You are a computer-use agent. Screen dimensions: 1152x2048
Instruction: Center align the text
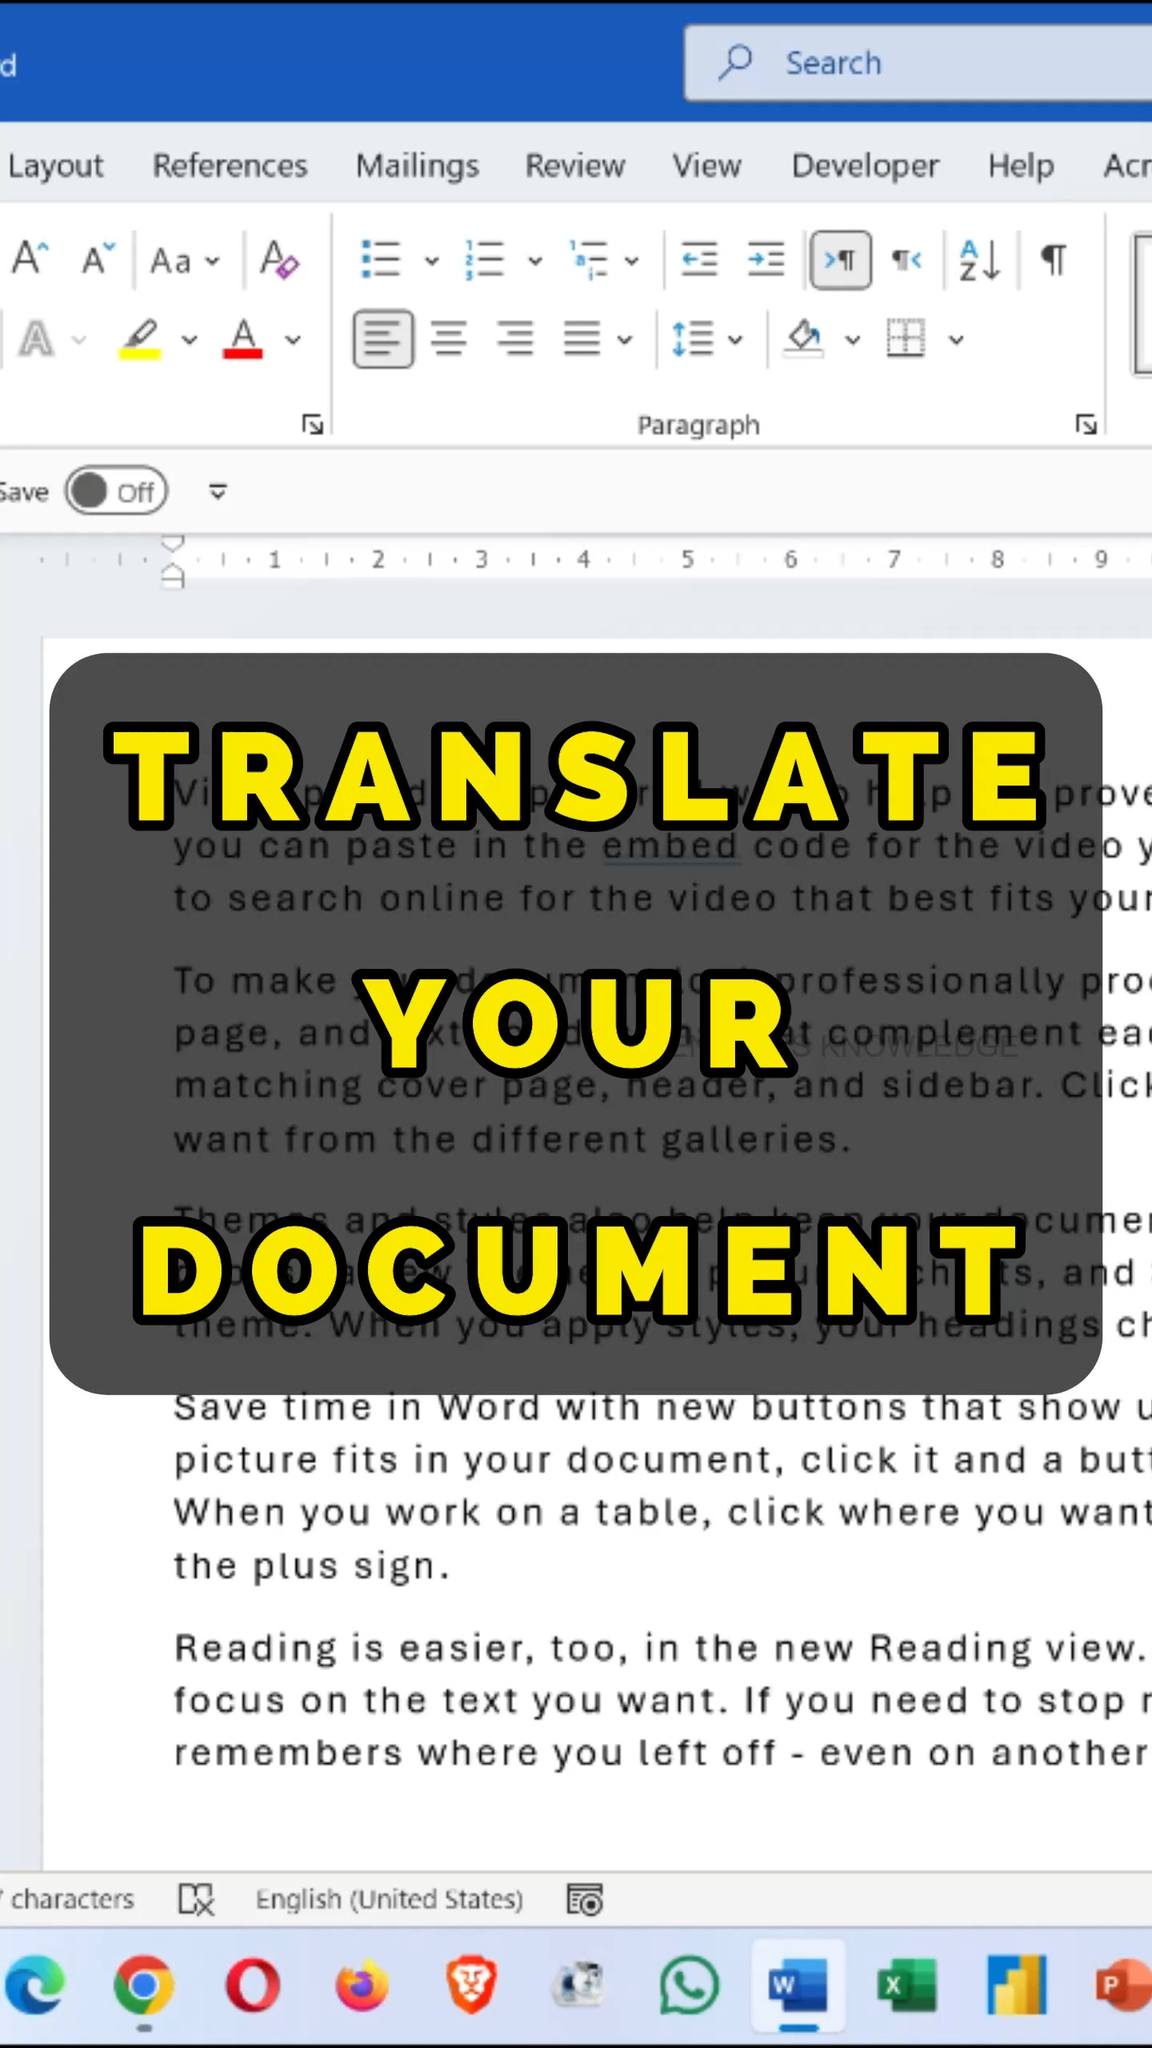(449, 339)
